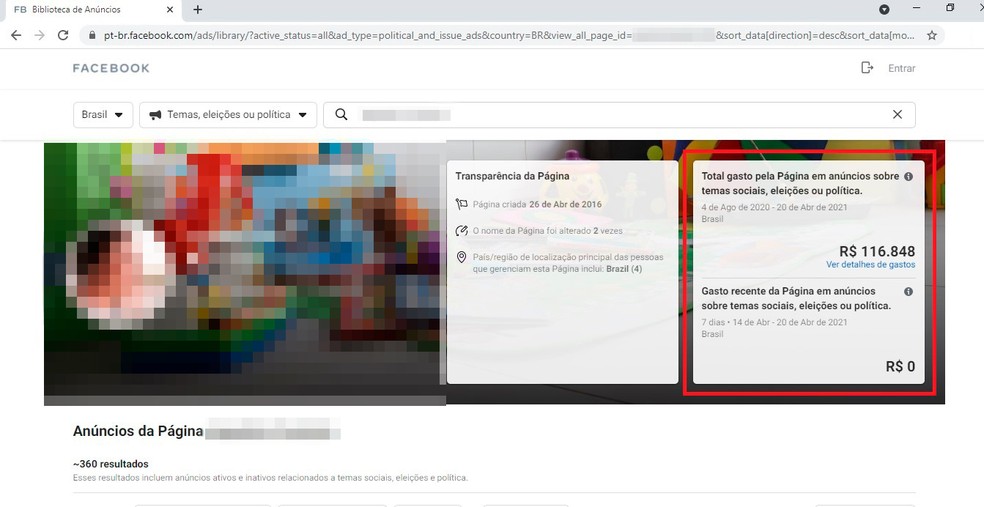984x507 pixels.
Task: Click the Brazil (4) location text
Action: click(x=624, y=269)
